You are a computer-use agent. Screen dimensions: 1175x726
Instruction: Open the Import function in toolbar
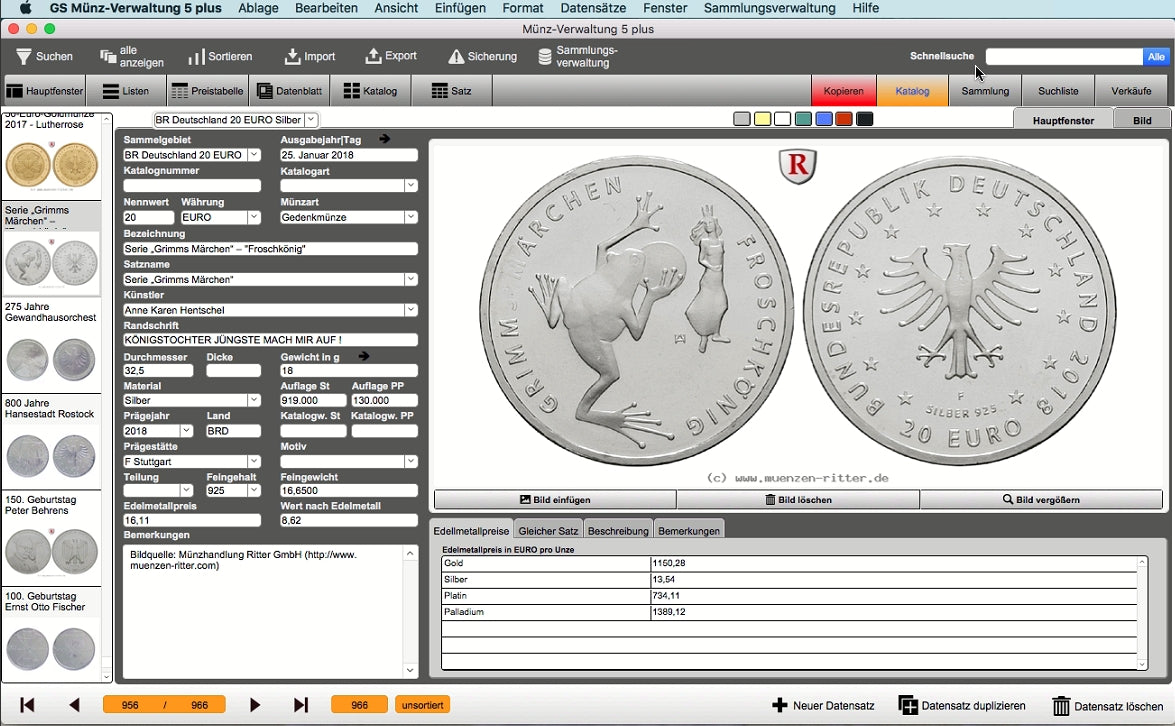pos(292,57)
